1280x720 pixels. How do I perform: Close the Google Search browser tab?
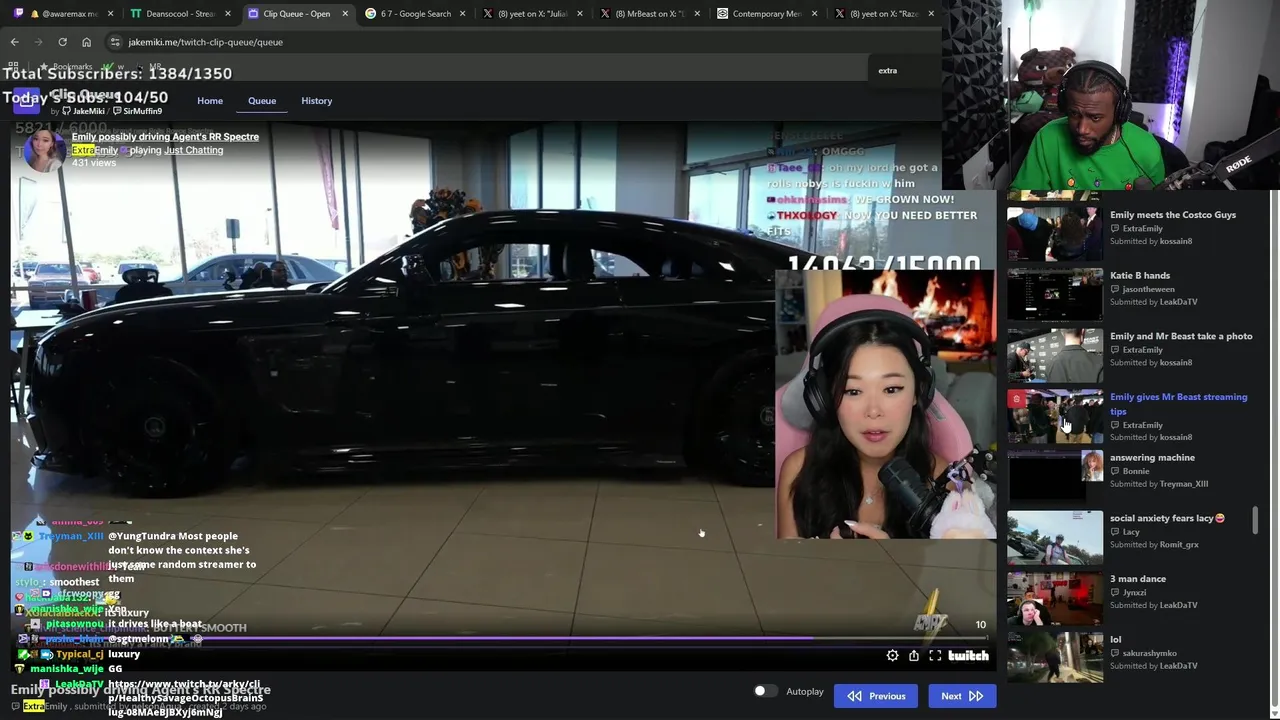[x=463, y=14]
